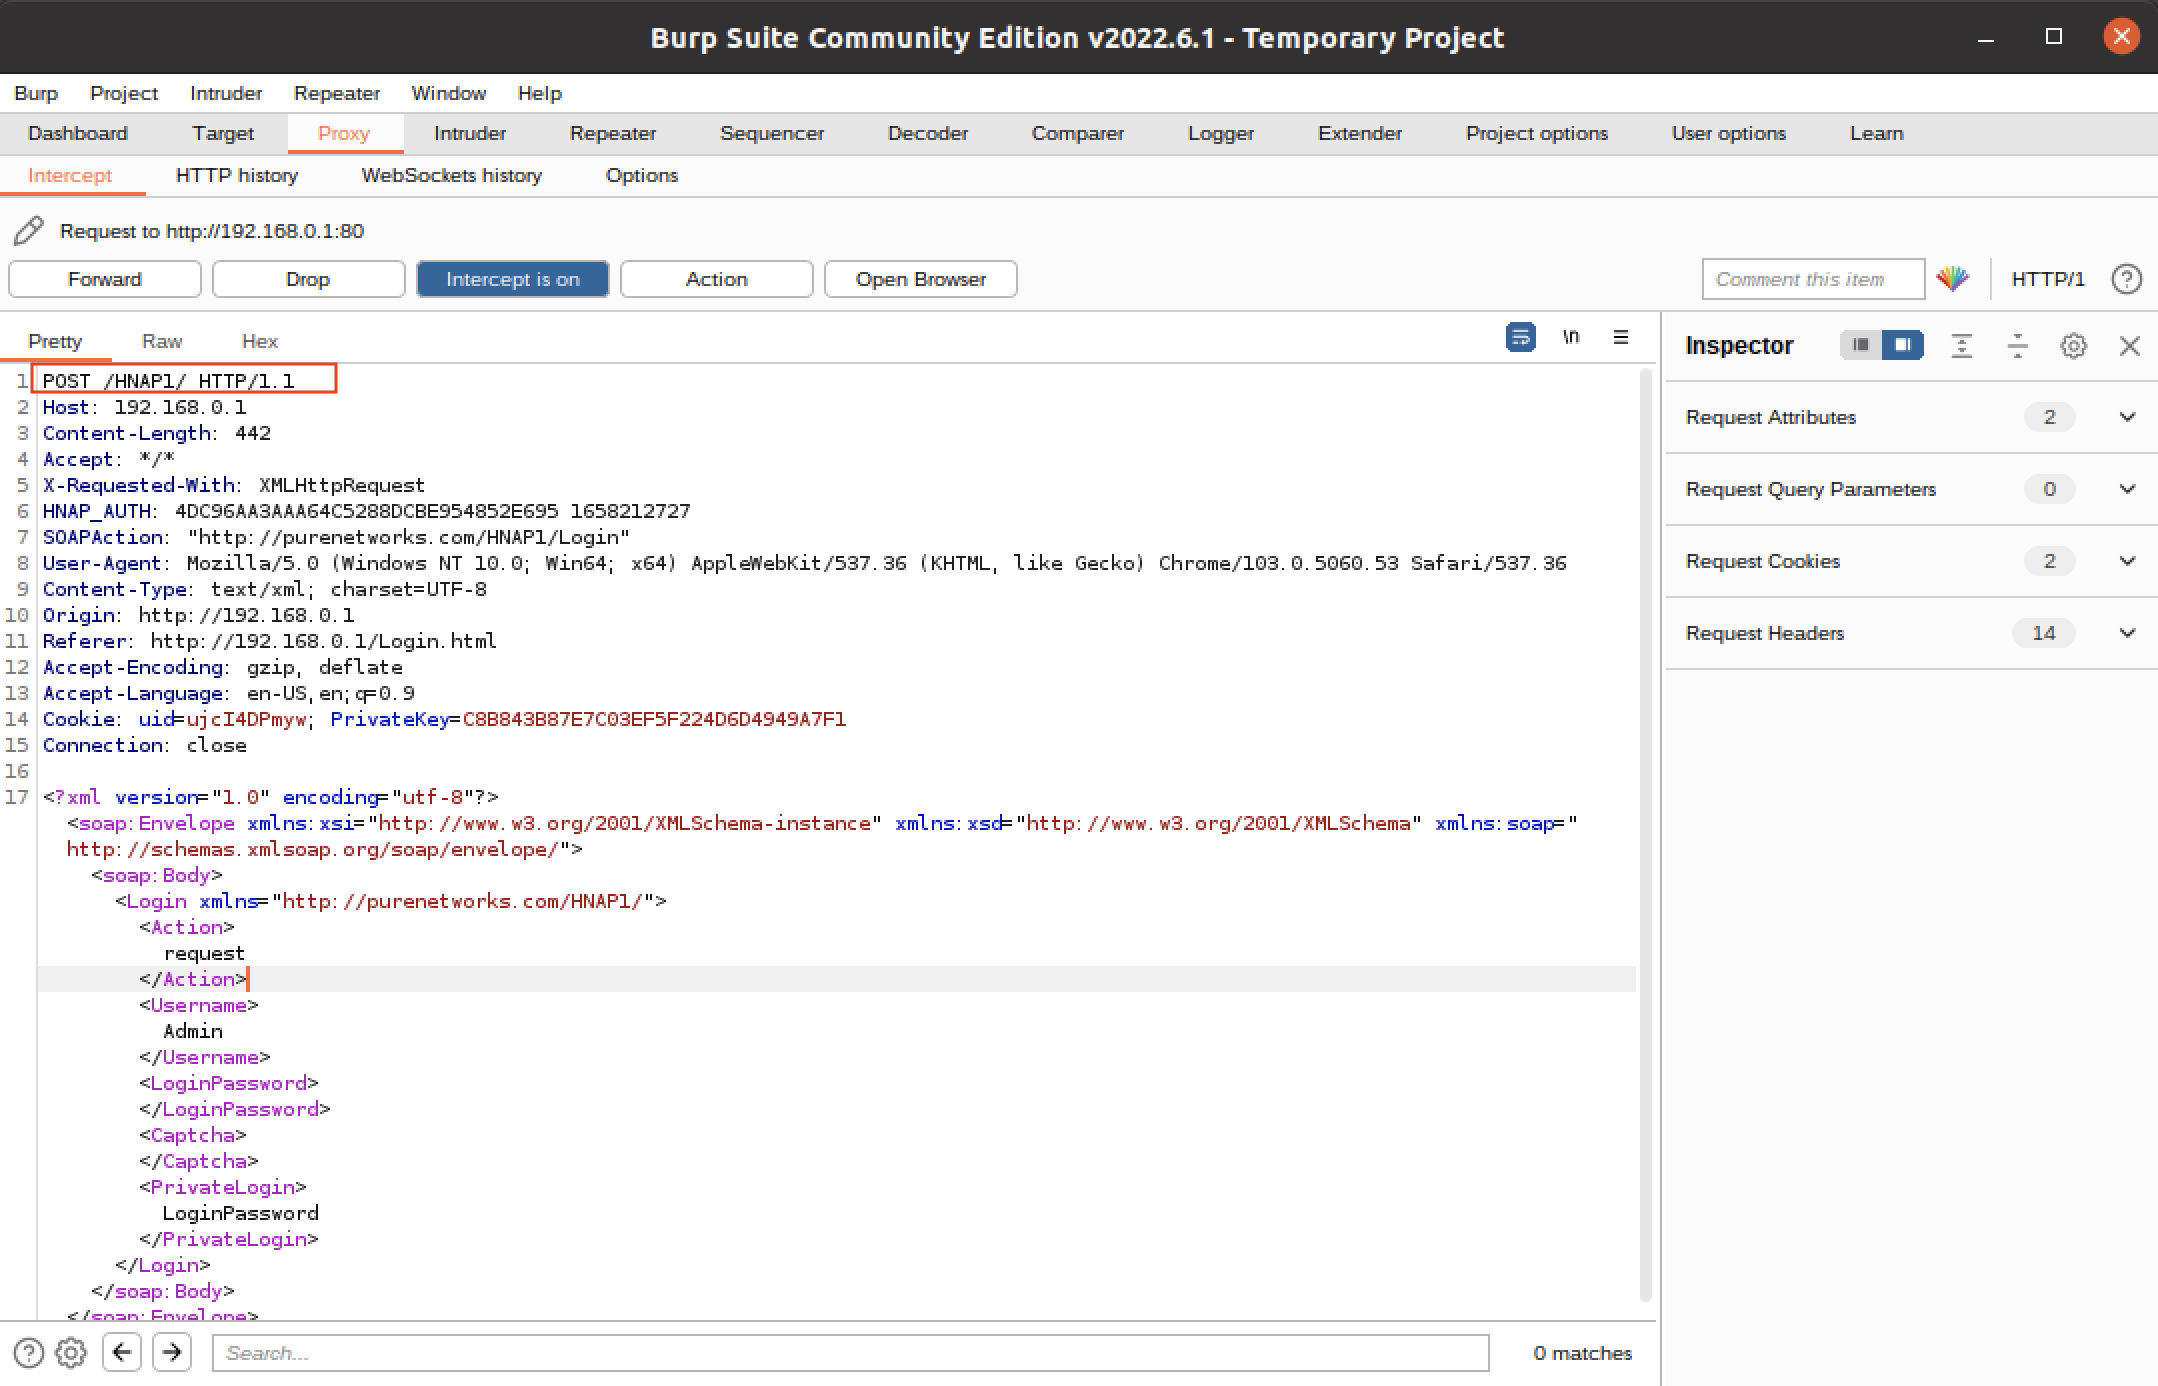The width and height of the screenshot is (2158, 1386).
Task: Go to the next search match arrow
Action: 172,1352
